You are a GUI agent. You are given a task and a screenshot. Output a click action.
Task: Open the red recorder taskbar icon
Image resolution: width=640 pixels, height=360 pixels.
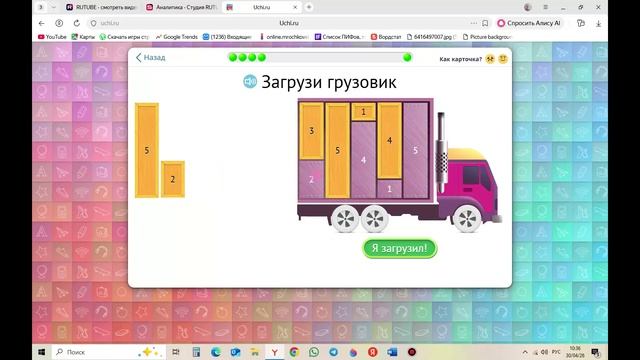pos(412,352)
